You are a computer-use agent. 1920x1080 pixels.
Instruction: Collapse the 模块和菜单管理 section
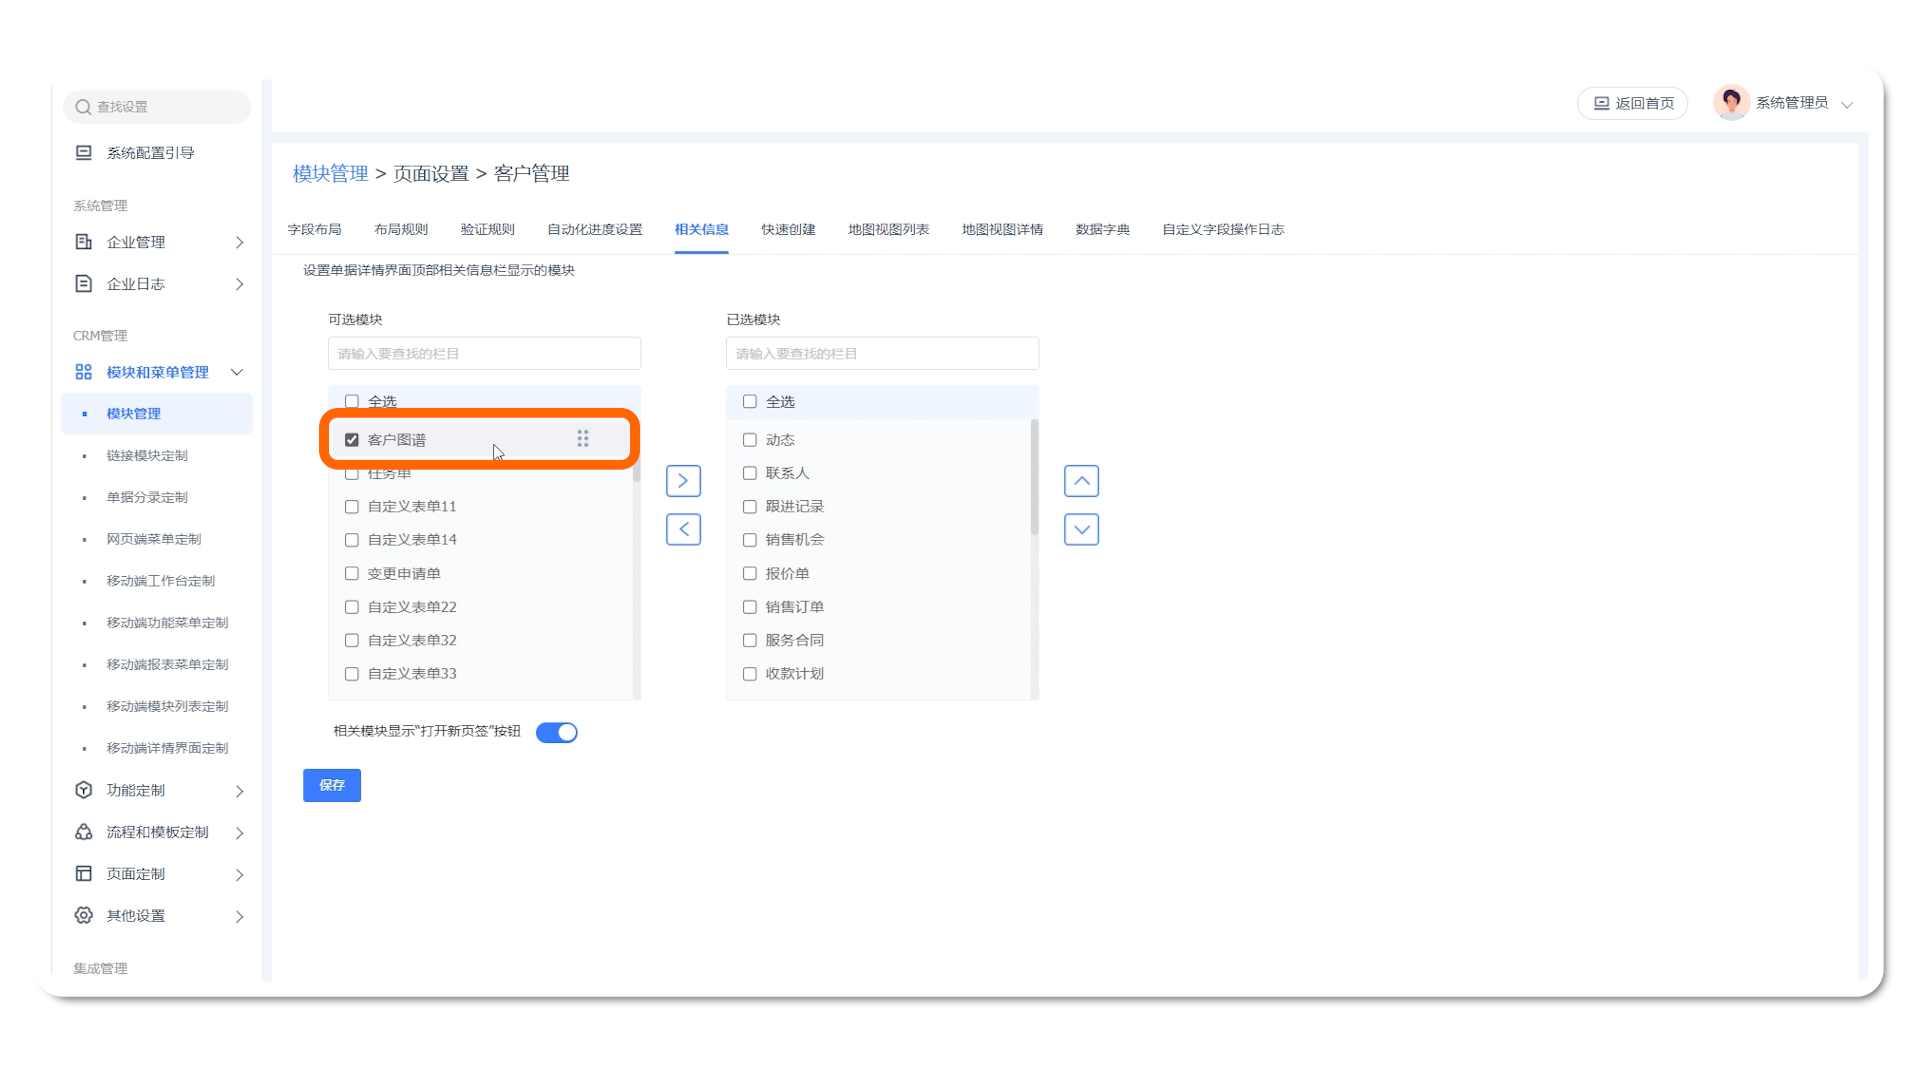point(237,372)
